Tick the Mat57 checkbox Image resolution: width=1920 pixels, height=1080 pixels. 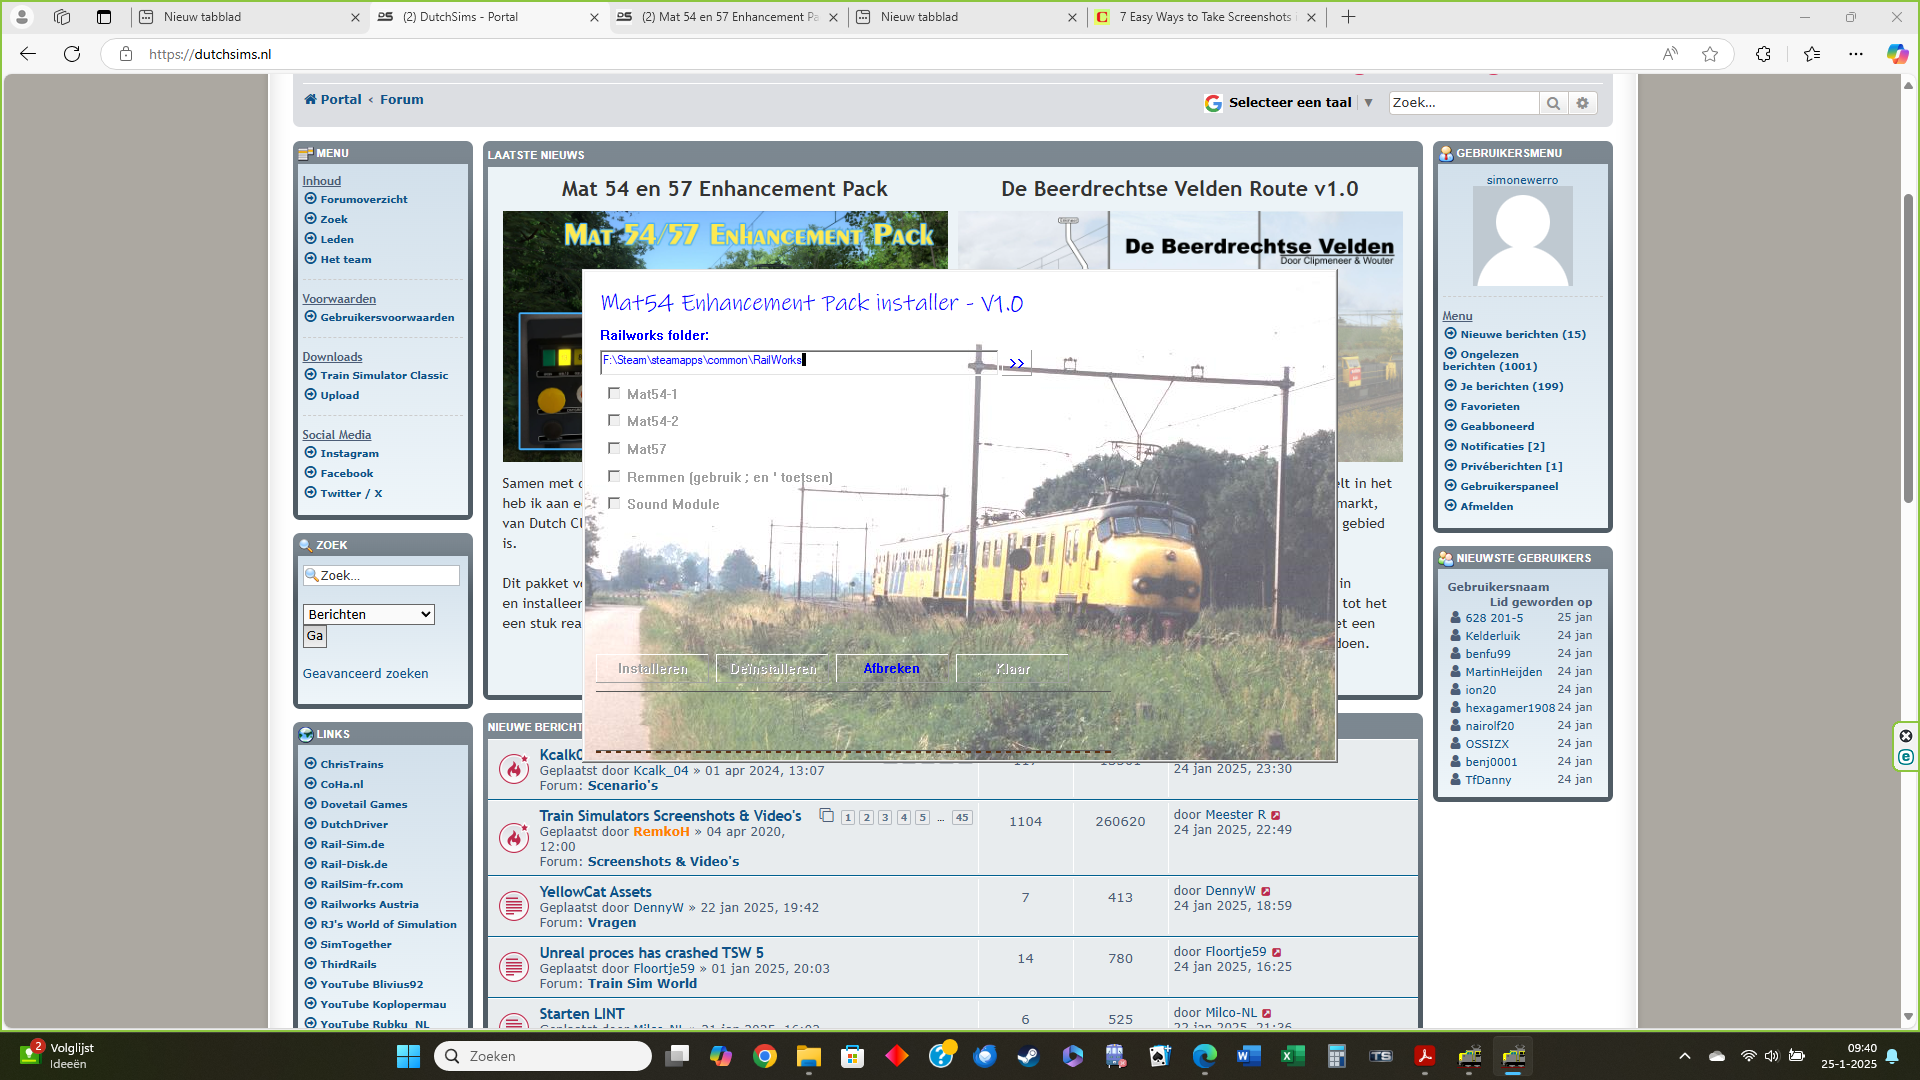614,448
